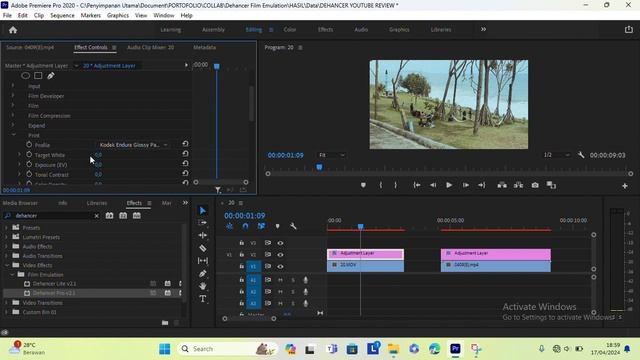Click the Target White value slider
Screen dimensions: 640x360
(98, 155)
